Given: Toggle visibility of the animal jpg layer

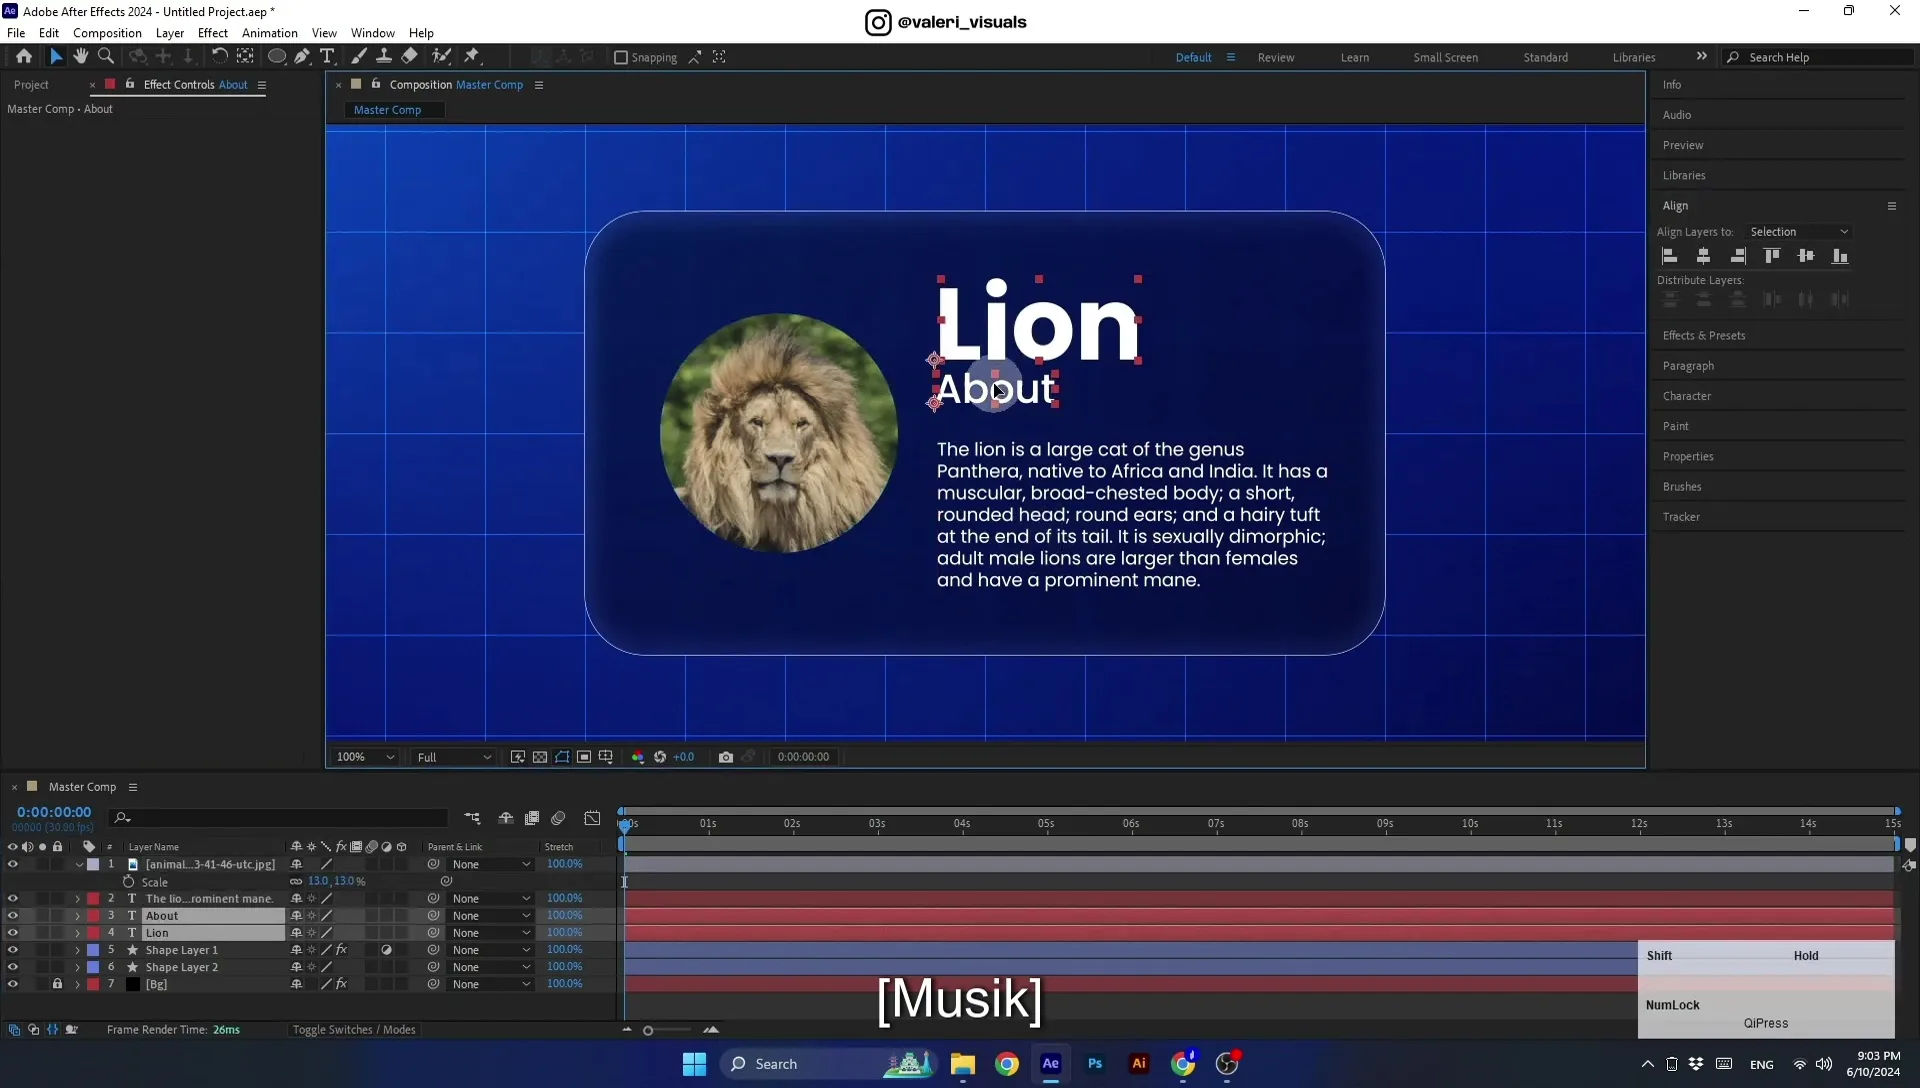Looking at the screenshot, I should coord(12,864).
